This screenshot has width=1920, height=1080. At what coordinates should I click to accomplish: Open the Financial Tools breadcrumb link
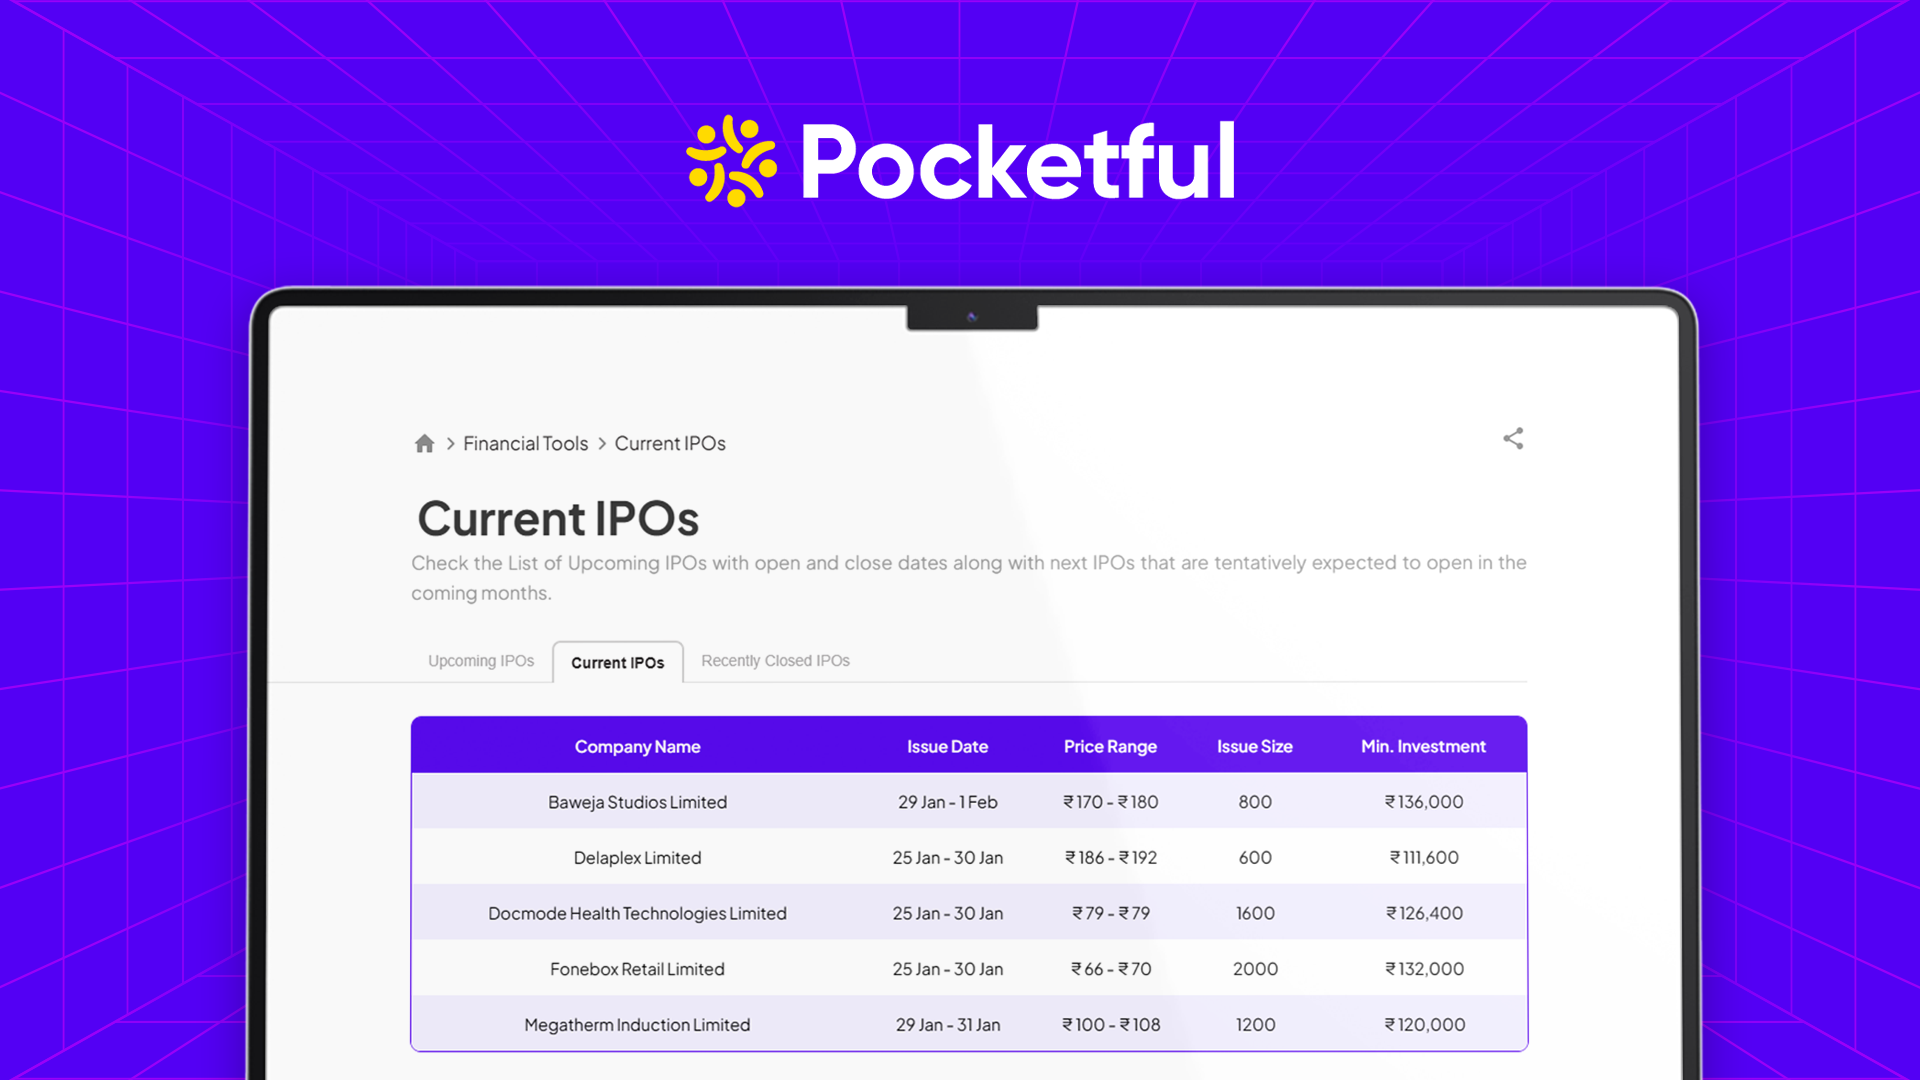(x=525, y=443)
